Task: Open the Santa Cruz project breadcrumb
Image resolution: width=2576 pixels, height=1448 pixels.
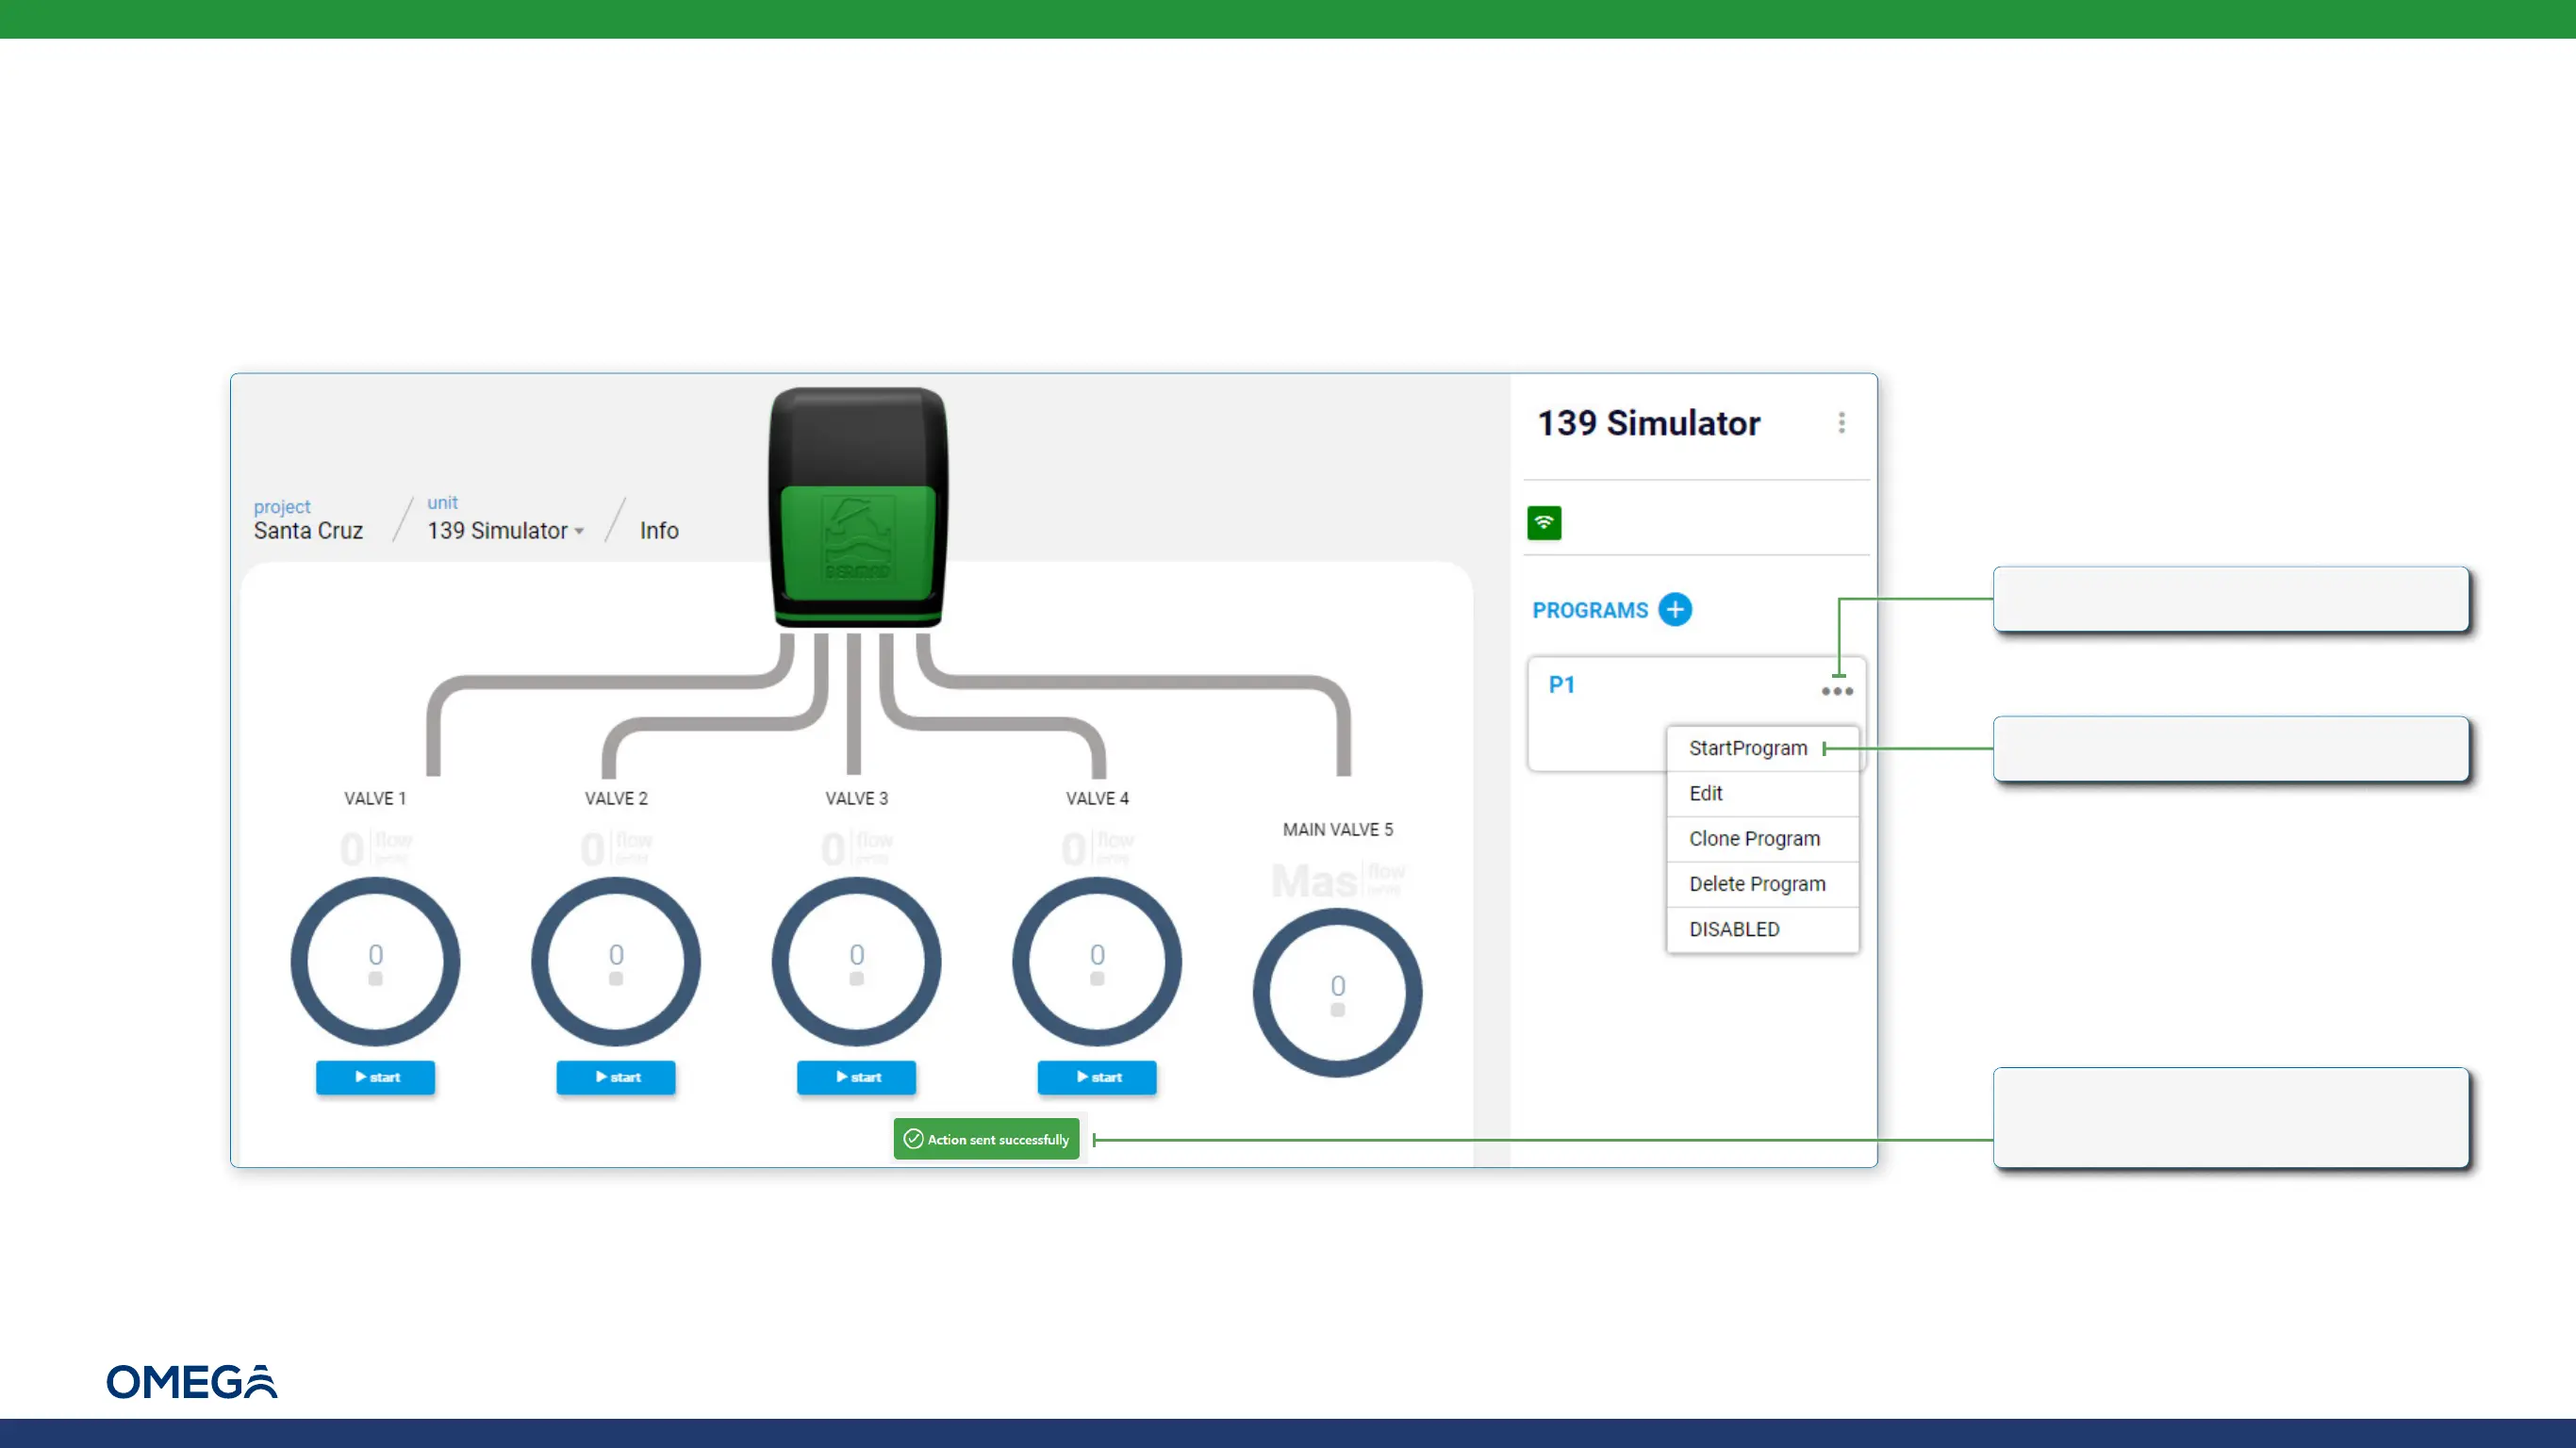Action: click(x=308, y=531)
